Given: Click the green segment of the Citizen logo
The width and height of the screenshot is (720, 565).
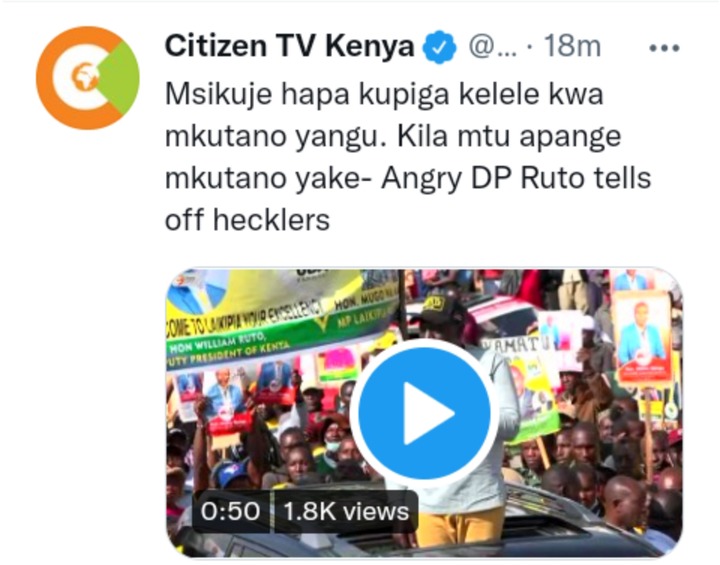Looking at the screenshot, I should 119,78.
